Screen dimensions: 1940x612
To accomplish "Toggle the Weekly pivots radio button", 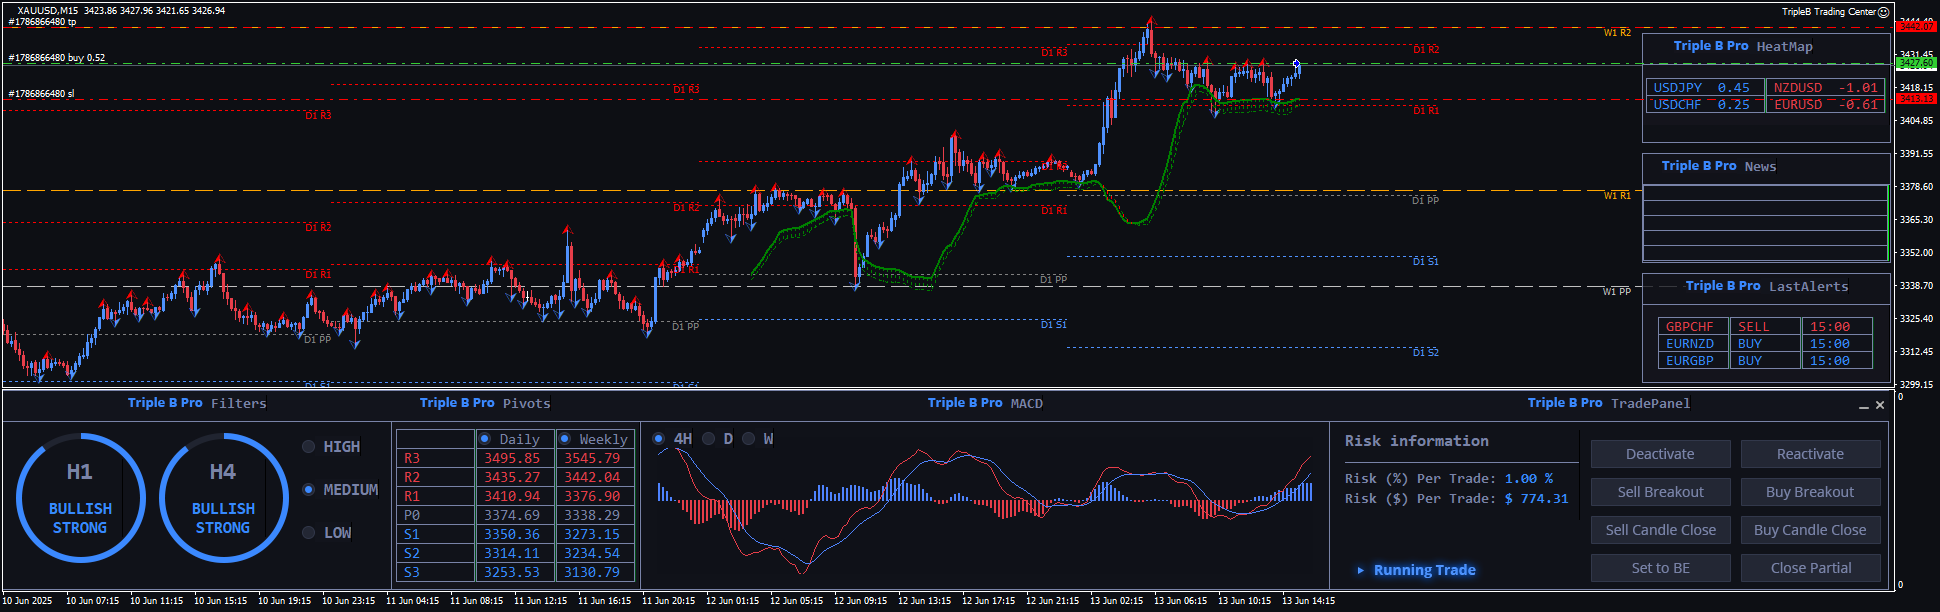I will click(565, 439).
